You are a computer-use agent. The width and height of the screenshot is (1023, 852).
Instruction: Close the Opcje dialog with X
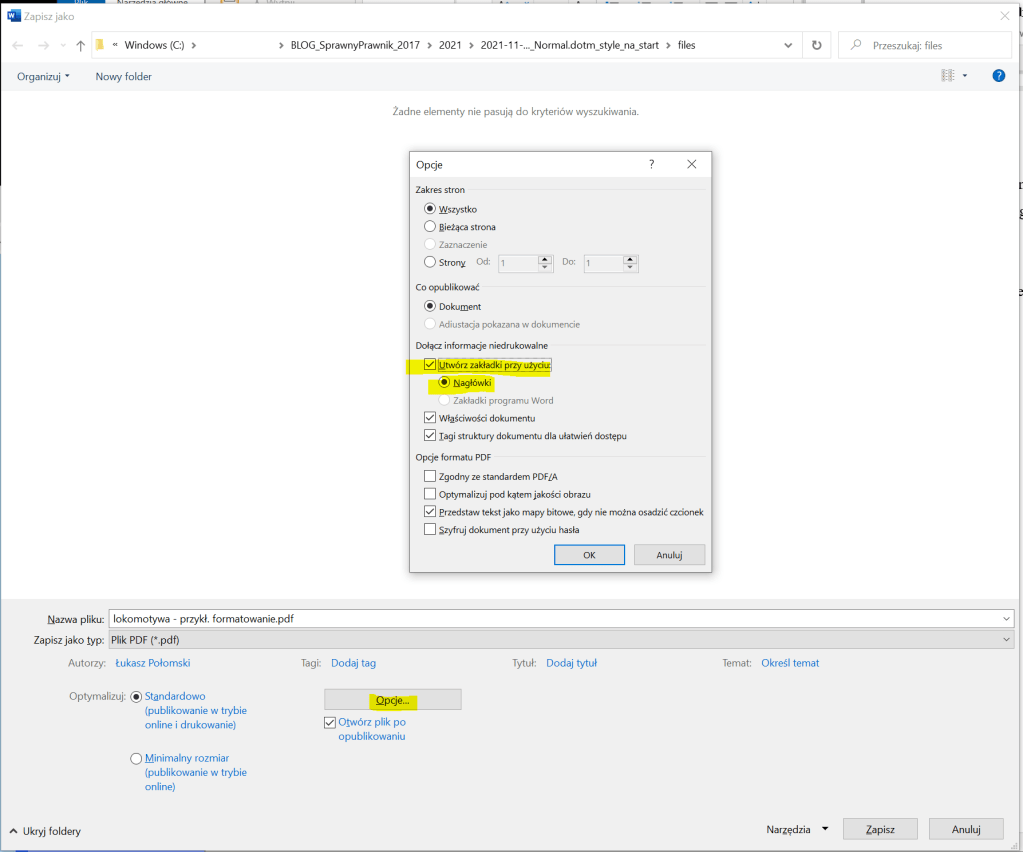pos(691,165)
